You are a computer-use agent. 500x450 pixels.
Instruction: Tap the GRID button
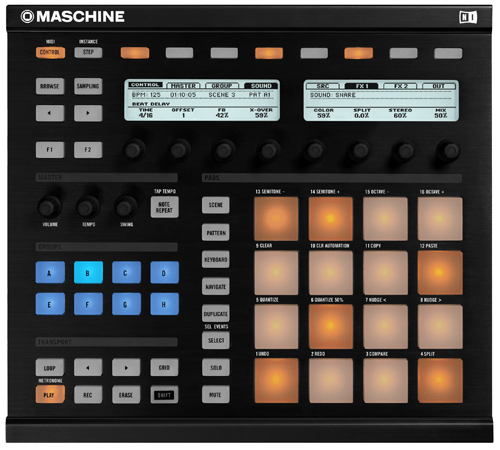click(164, 367)
